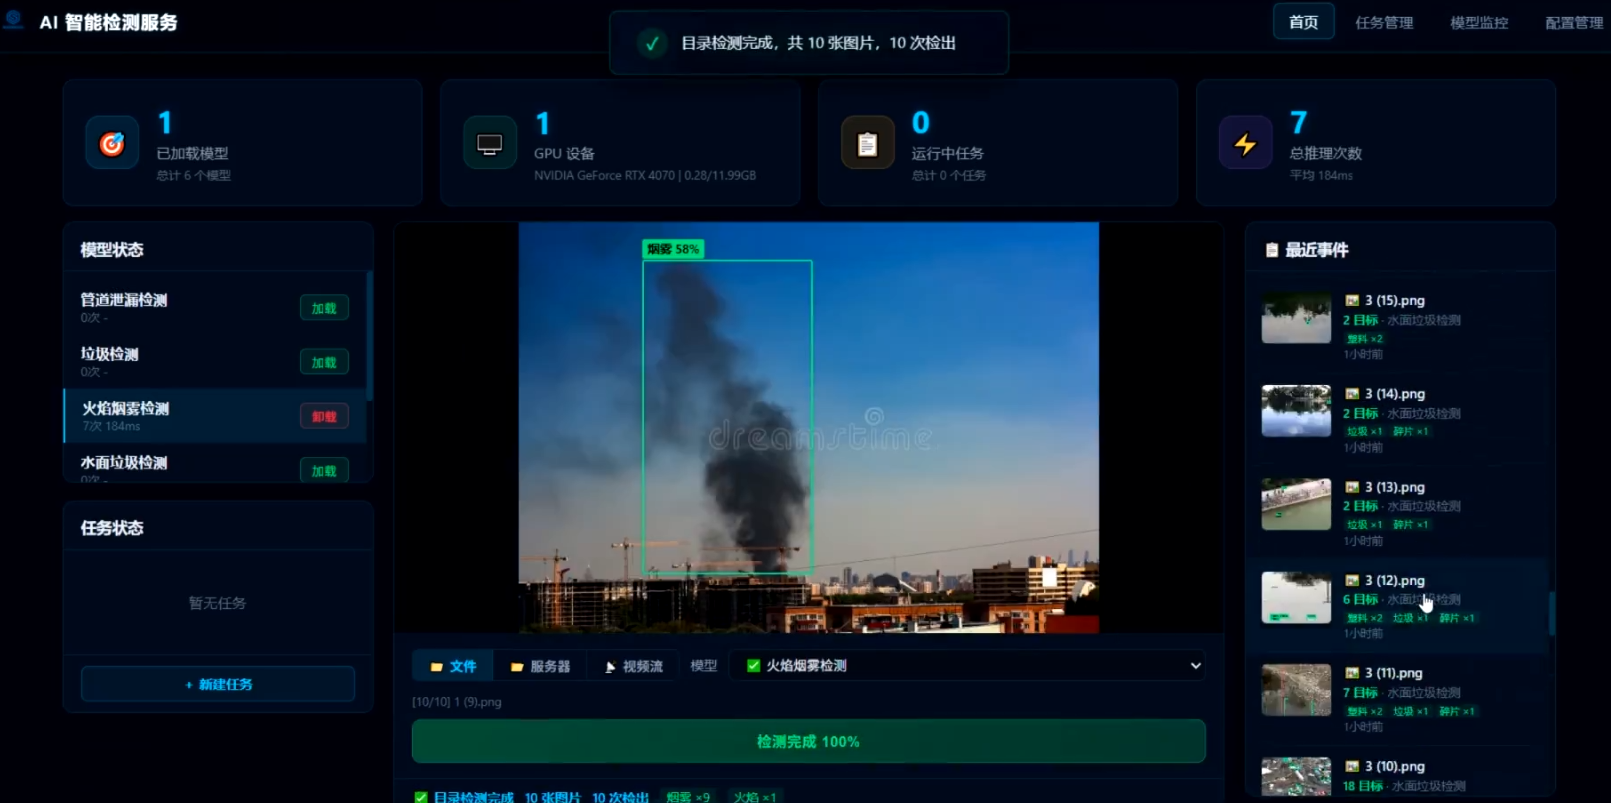Click the 烟雾 ×9 result tag
This screenshot has height=803, width=1611.
coord(688,797)
